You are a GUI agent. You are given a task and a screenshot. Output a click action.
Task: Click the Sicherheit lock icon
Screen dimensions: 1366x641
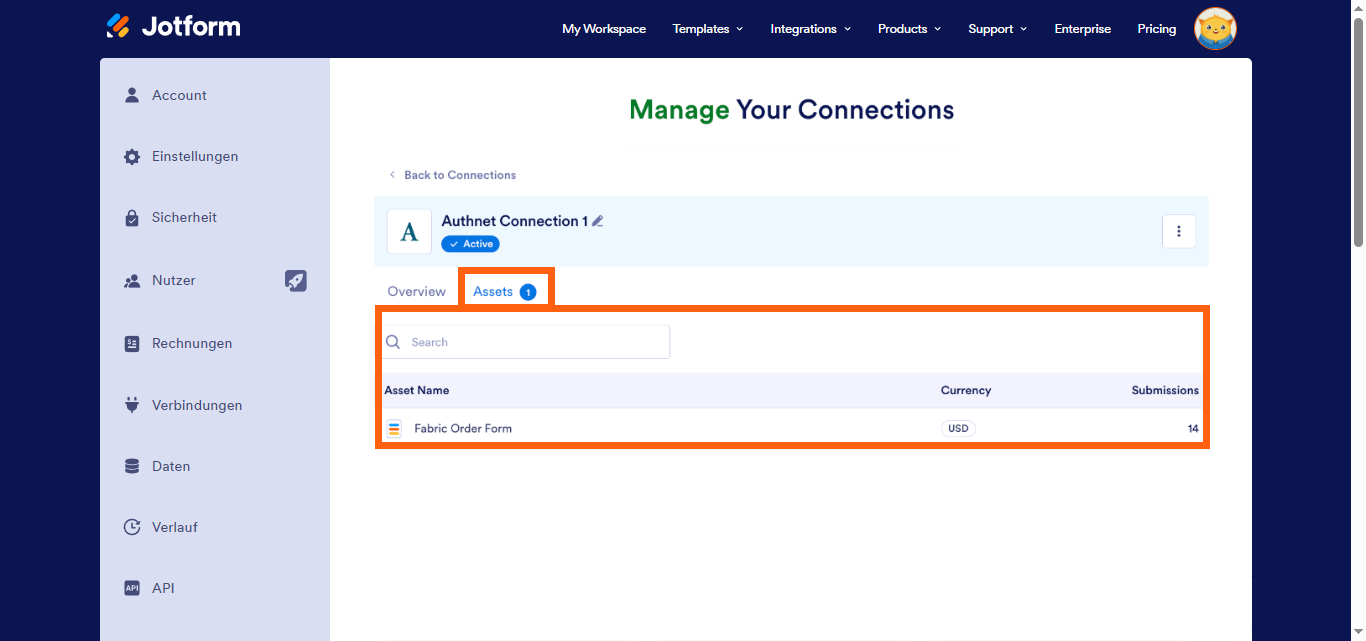[x=132, y=218]
